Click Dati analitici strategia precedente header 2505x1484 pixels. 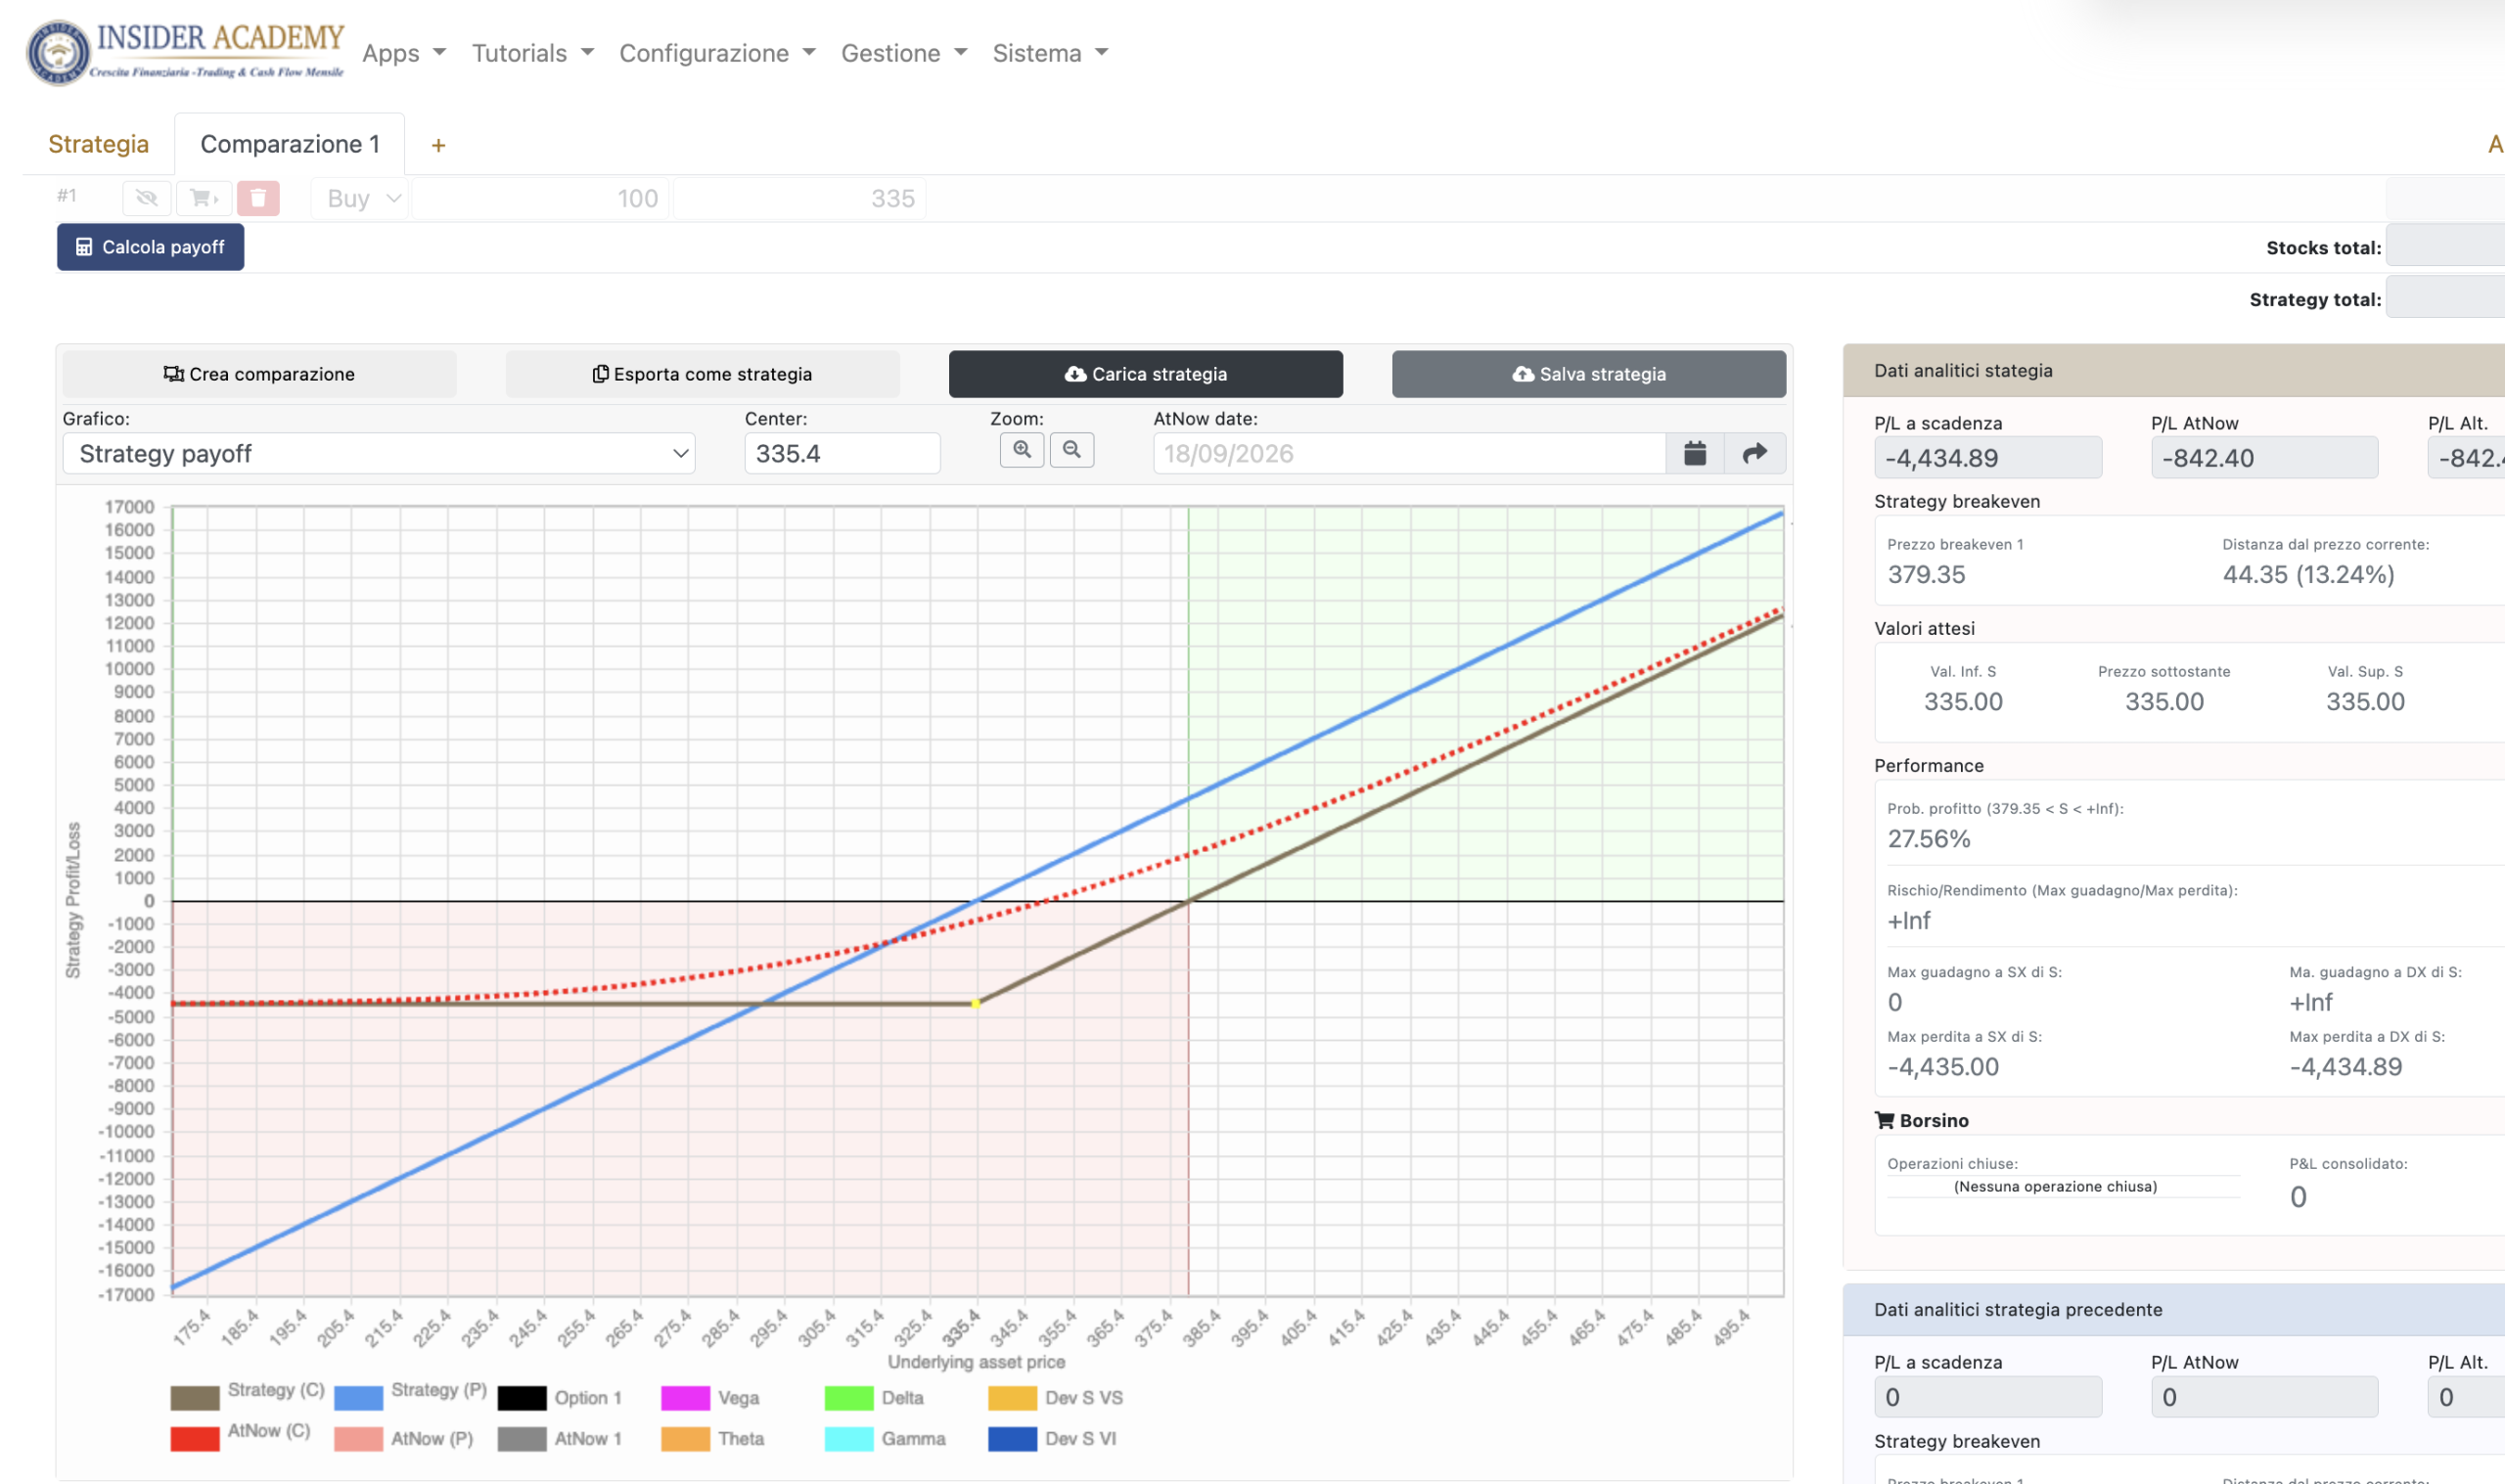tap(2175, 1309)
